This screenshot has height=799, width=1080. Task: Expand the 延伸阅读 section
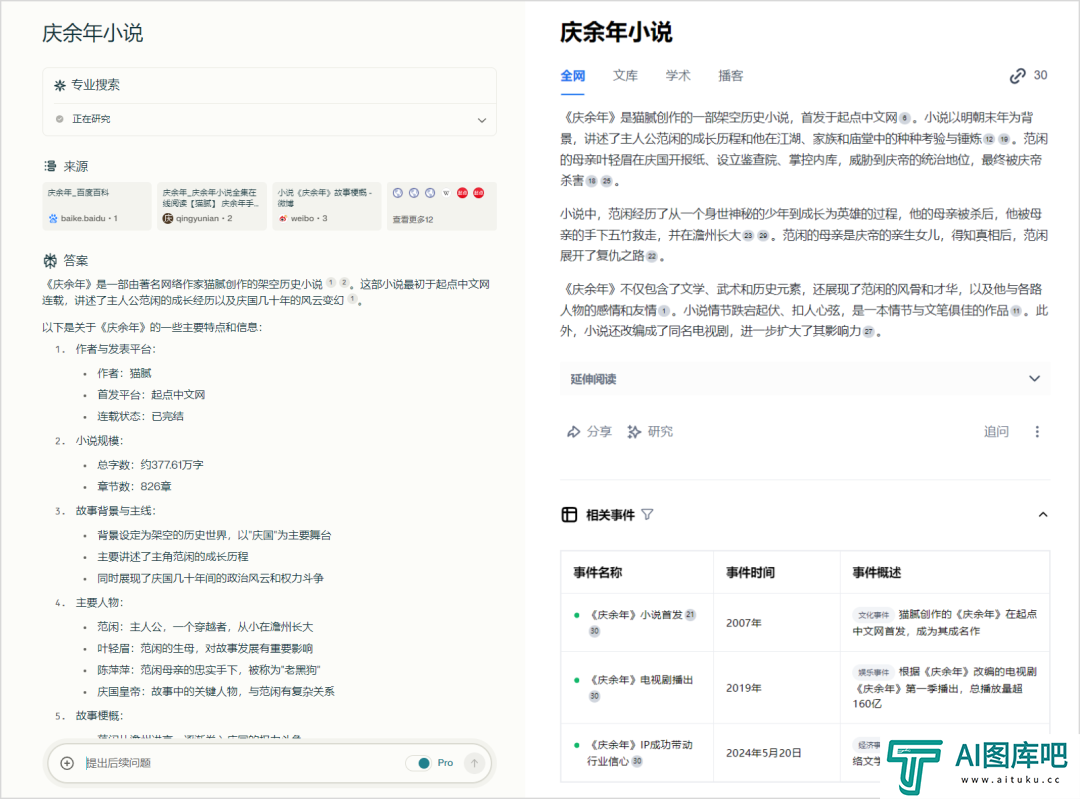tap(1034, 379)
